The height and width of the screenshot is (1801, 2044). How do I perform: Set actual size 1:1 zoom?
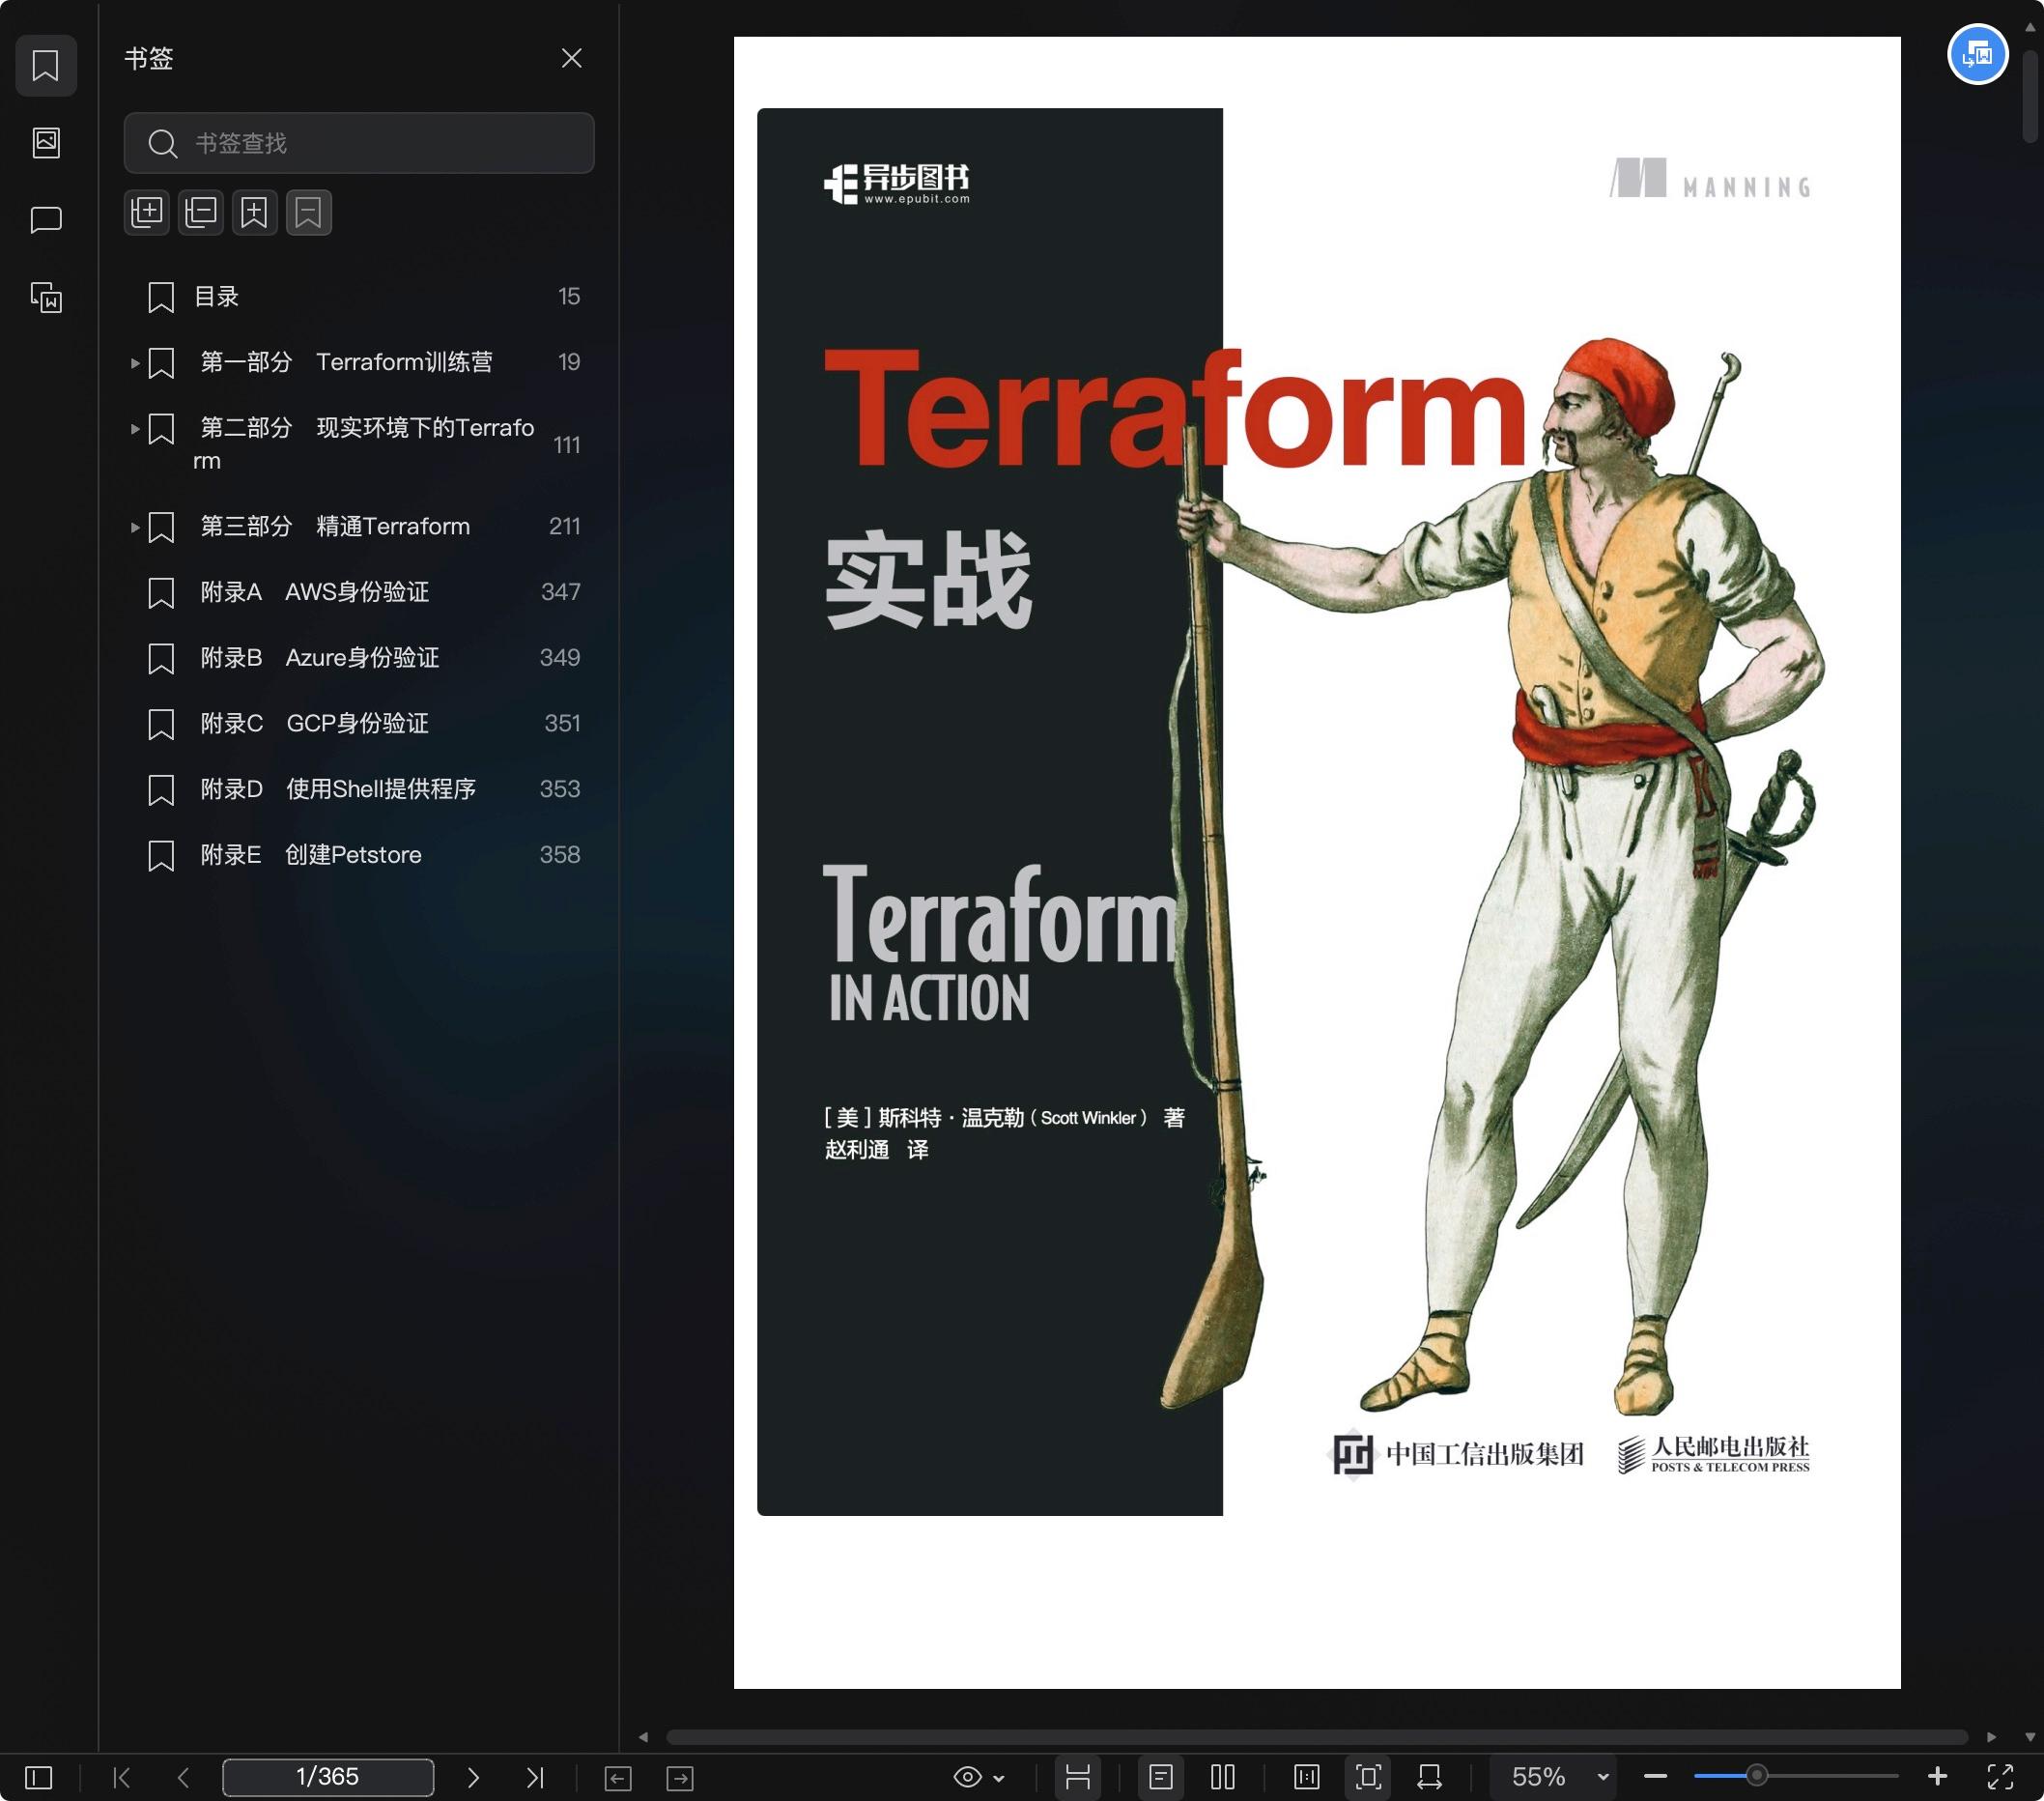pyautogui.click(x=1306, y=1777)
